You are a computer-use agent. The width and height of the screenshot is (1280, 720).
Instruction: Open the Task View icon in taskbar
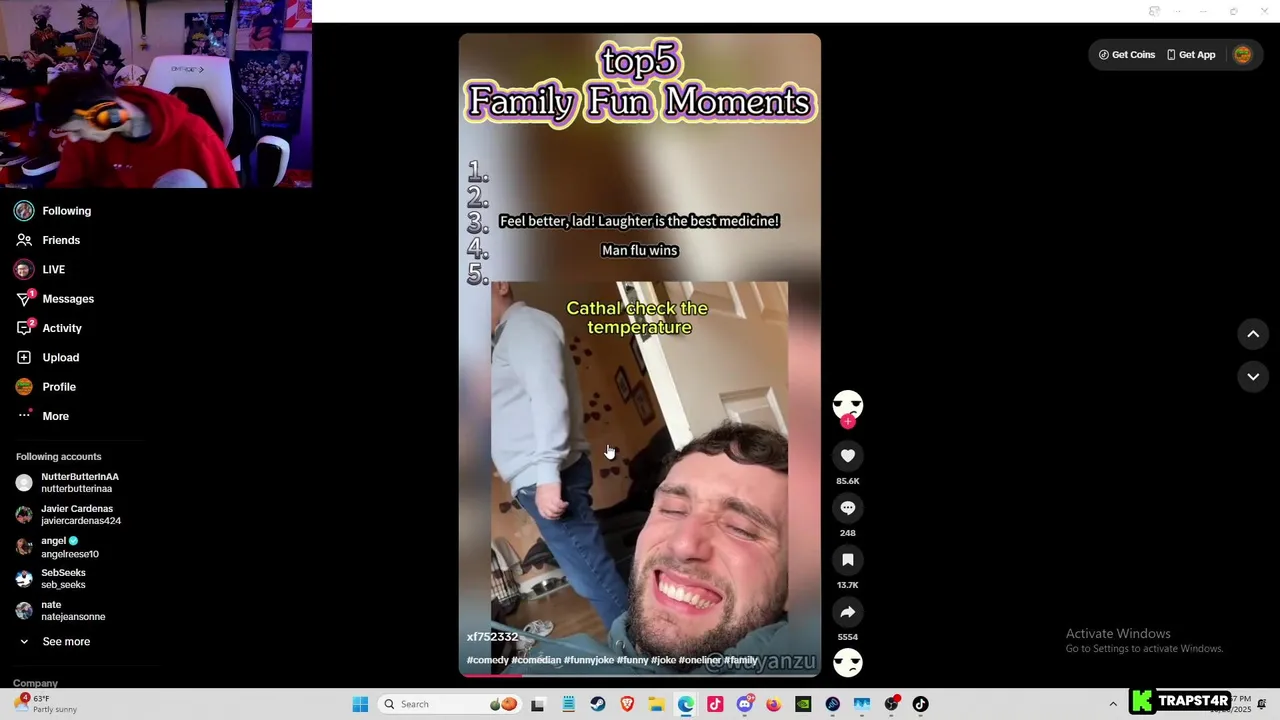(x=538, y=704)
